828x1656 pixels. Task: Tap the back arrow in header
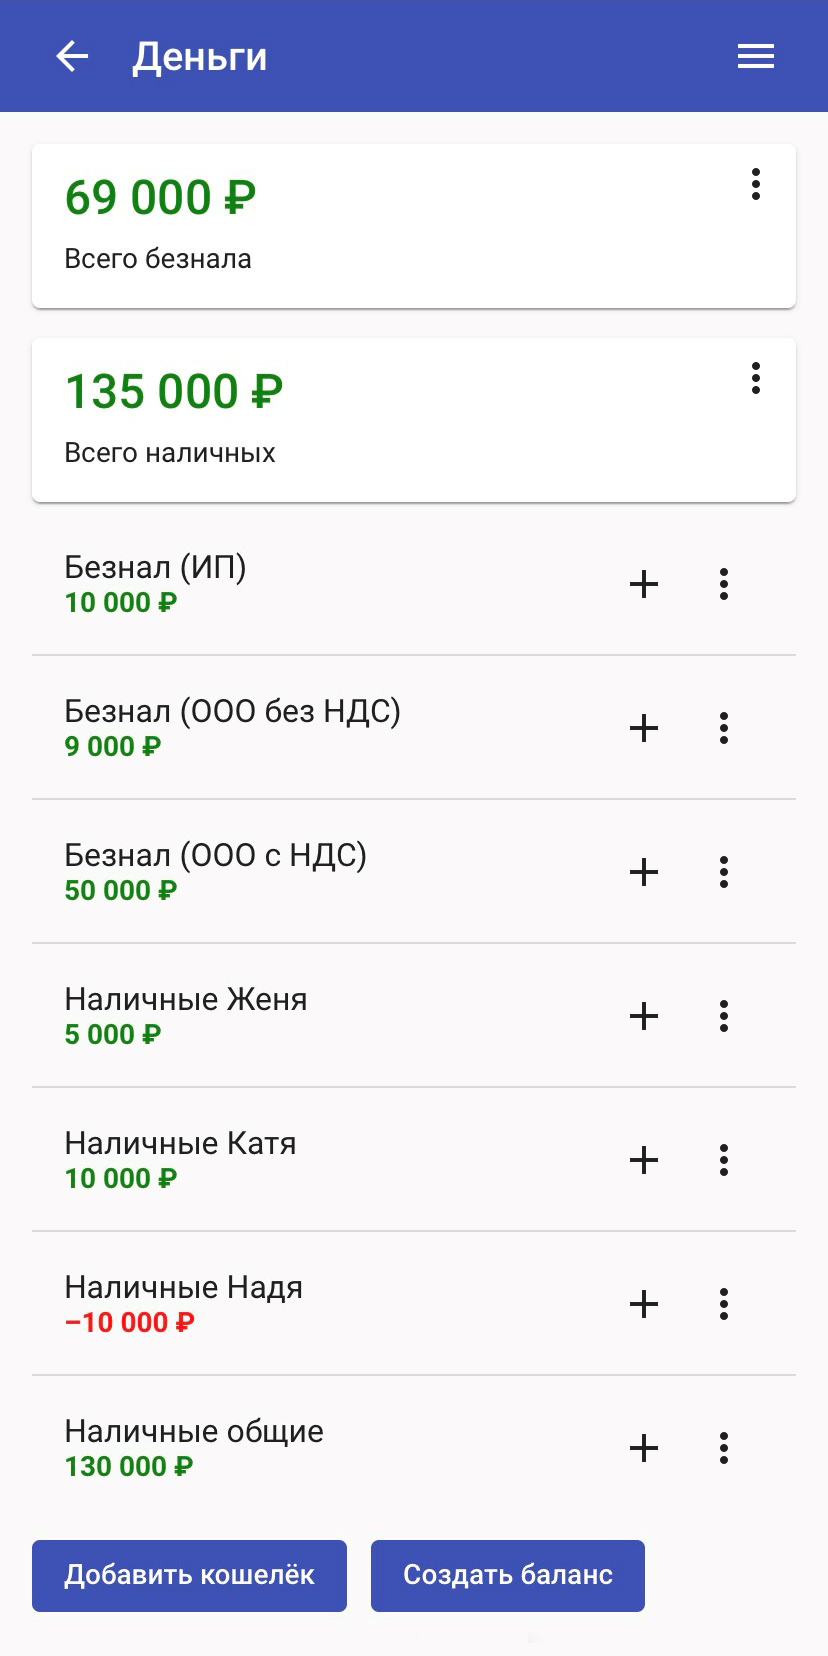[72, 57]
